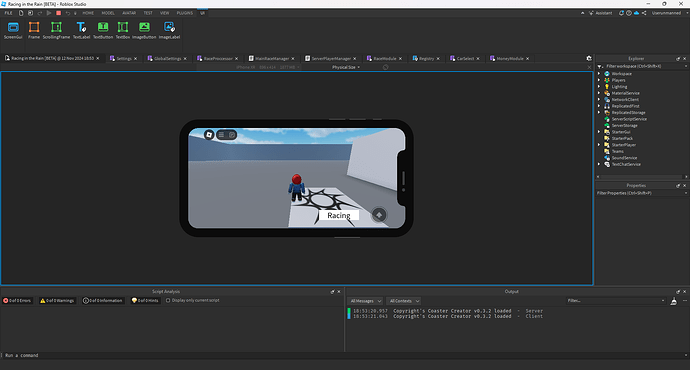This screenshot has height=370, width=690.
Task: Expand the Workspace tree node
Action: tap(599, 73)
